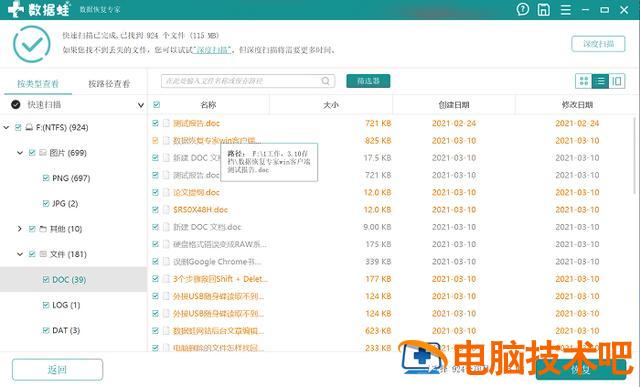Switch to 按路径查看 tab
The height and width of the screenshot is (387, 640).
click(x=109, y=84)
